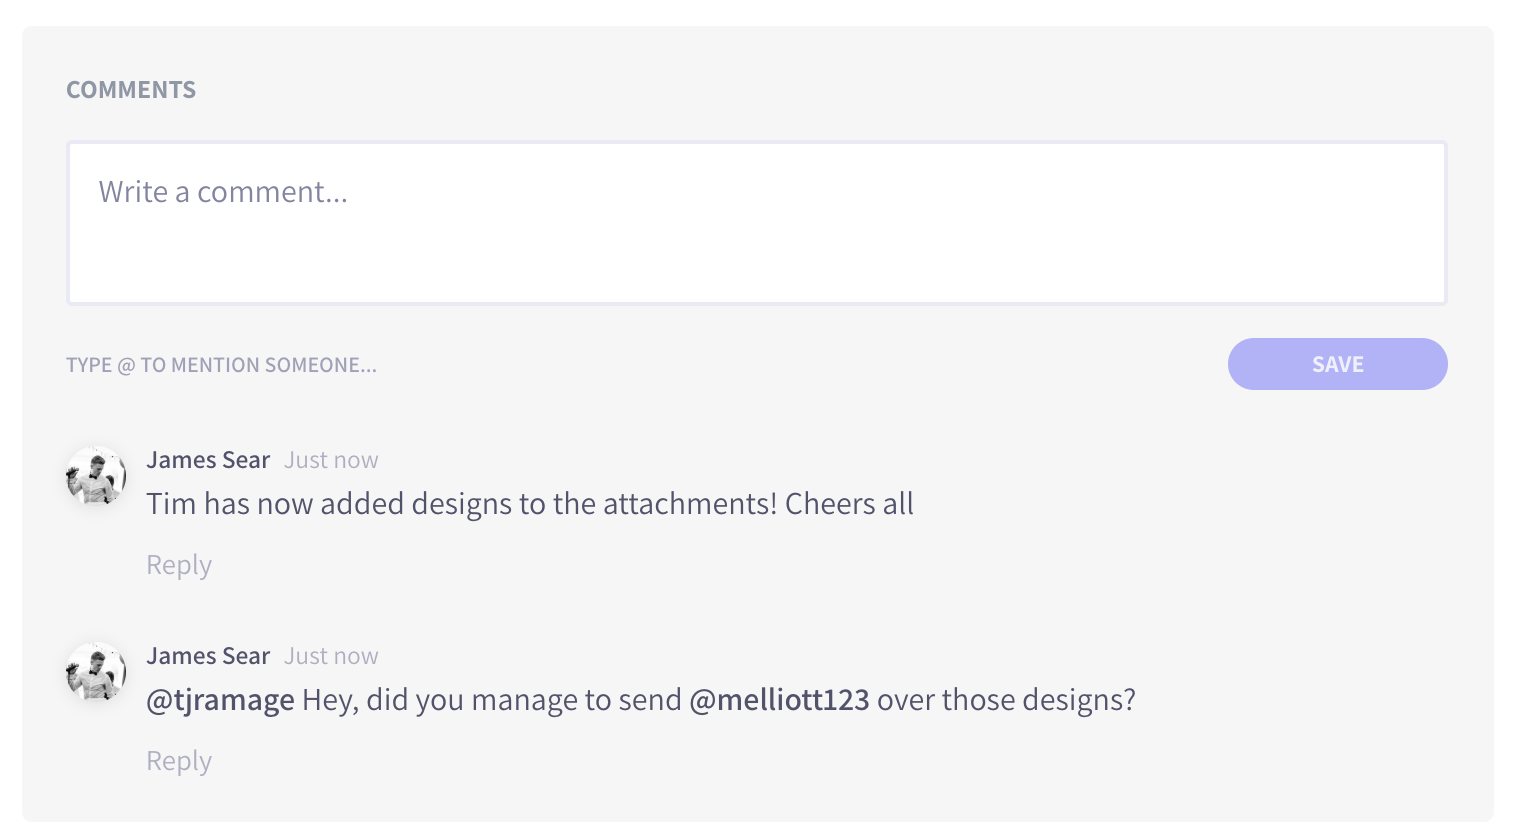
Task: Click the SAVE button
Action: pyautogui.click(x=1337, y=364)
